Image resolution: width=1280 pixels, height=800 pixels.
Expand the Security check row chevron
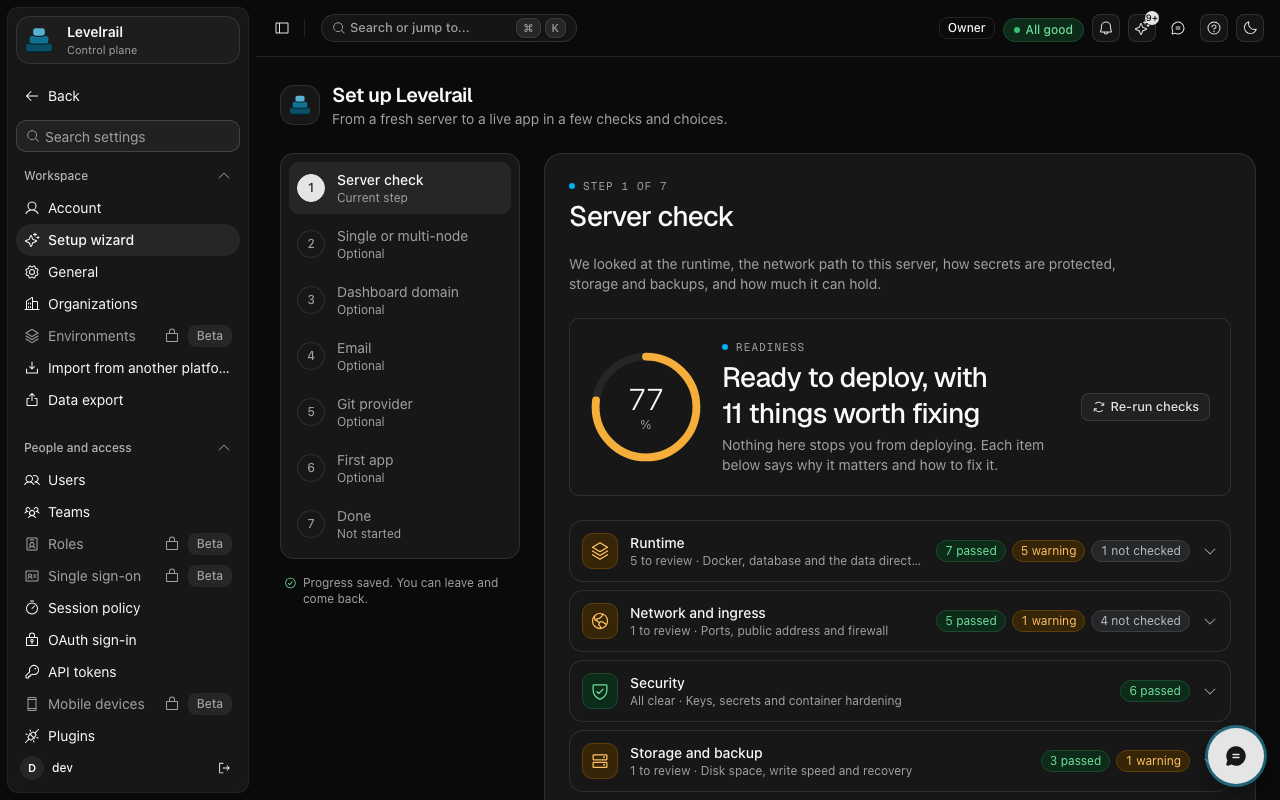(1210, 691)
